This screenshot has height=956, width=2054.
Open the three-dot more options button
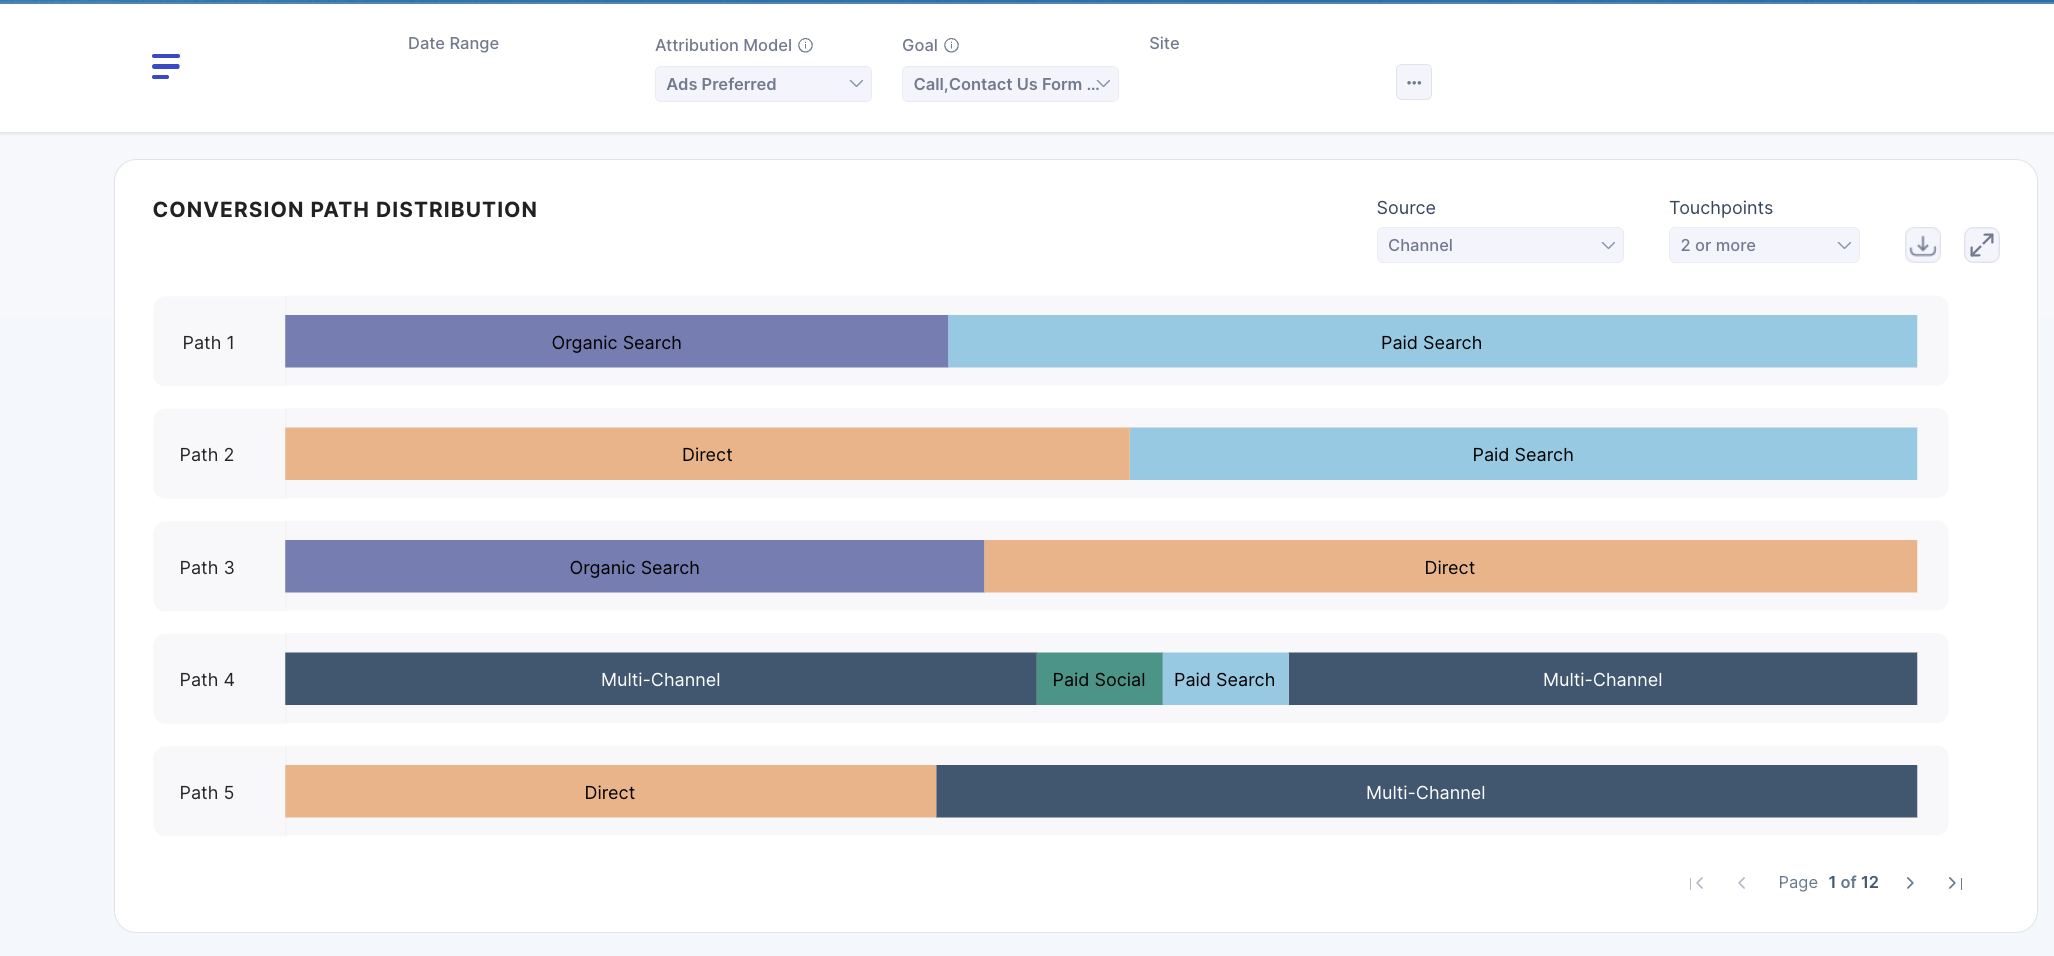tap(1413, 83)
